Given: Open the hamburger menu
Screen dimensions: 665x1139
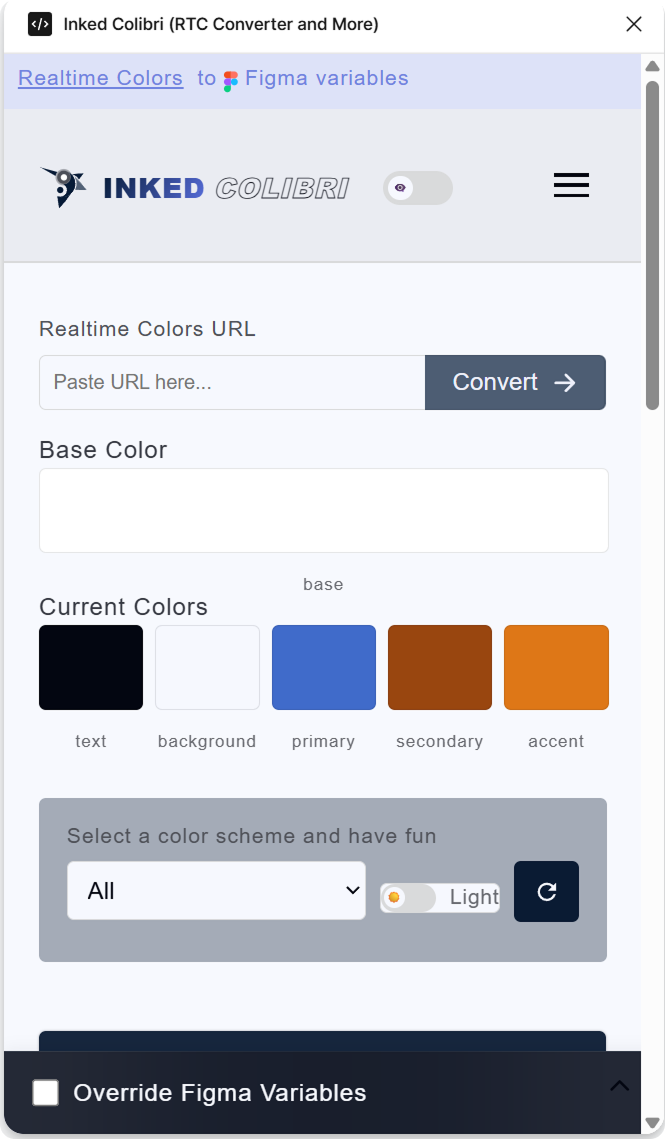Looking at the screenshot, I should pyautogui.click(x=571, y=185).
